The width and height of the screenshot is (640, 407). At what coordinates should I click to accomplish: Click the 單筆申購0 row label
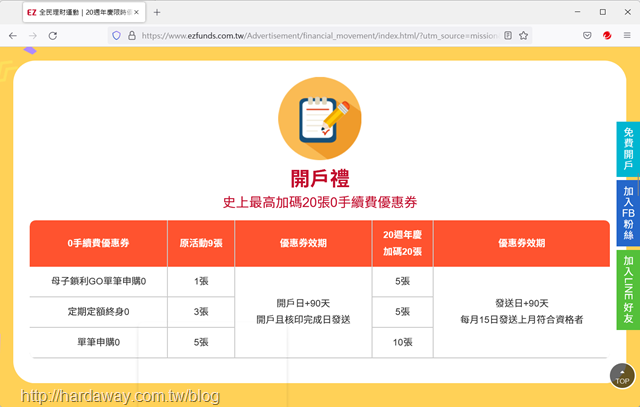click(98, 342)
